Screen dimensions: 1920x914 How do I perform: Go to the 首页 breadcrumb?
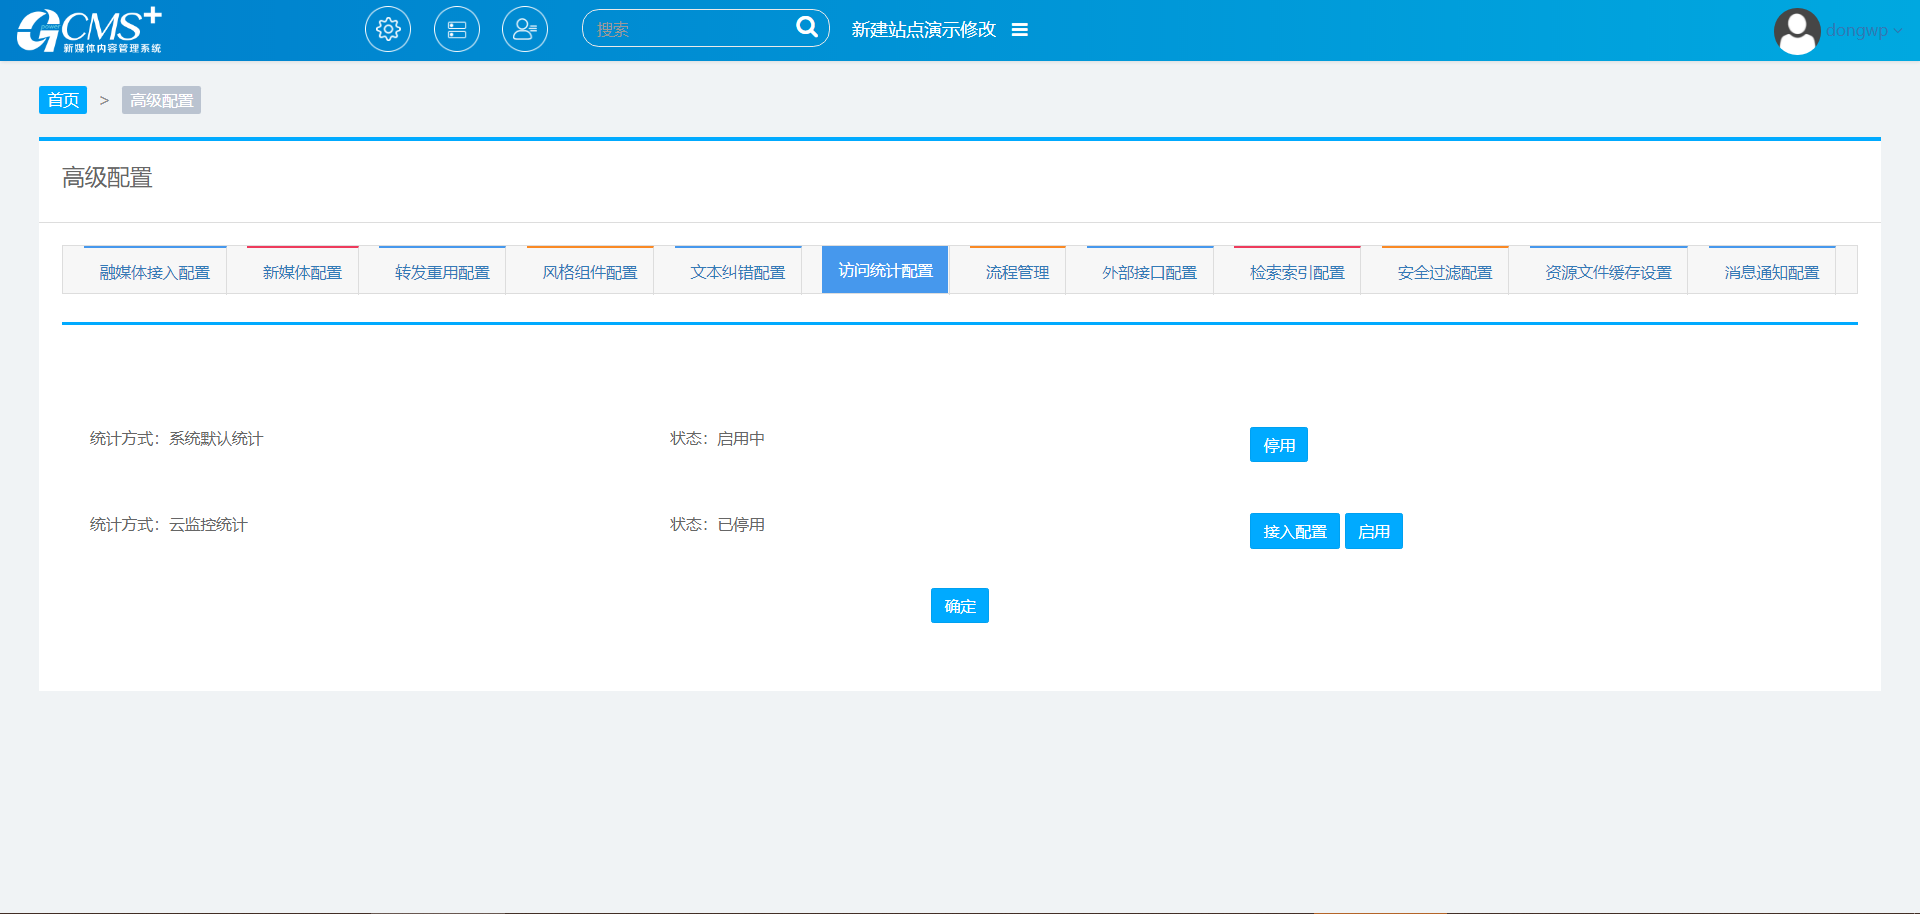(x=63, y=100)
